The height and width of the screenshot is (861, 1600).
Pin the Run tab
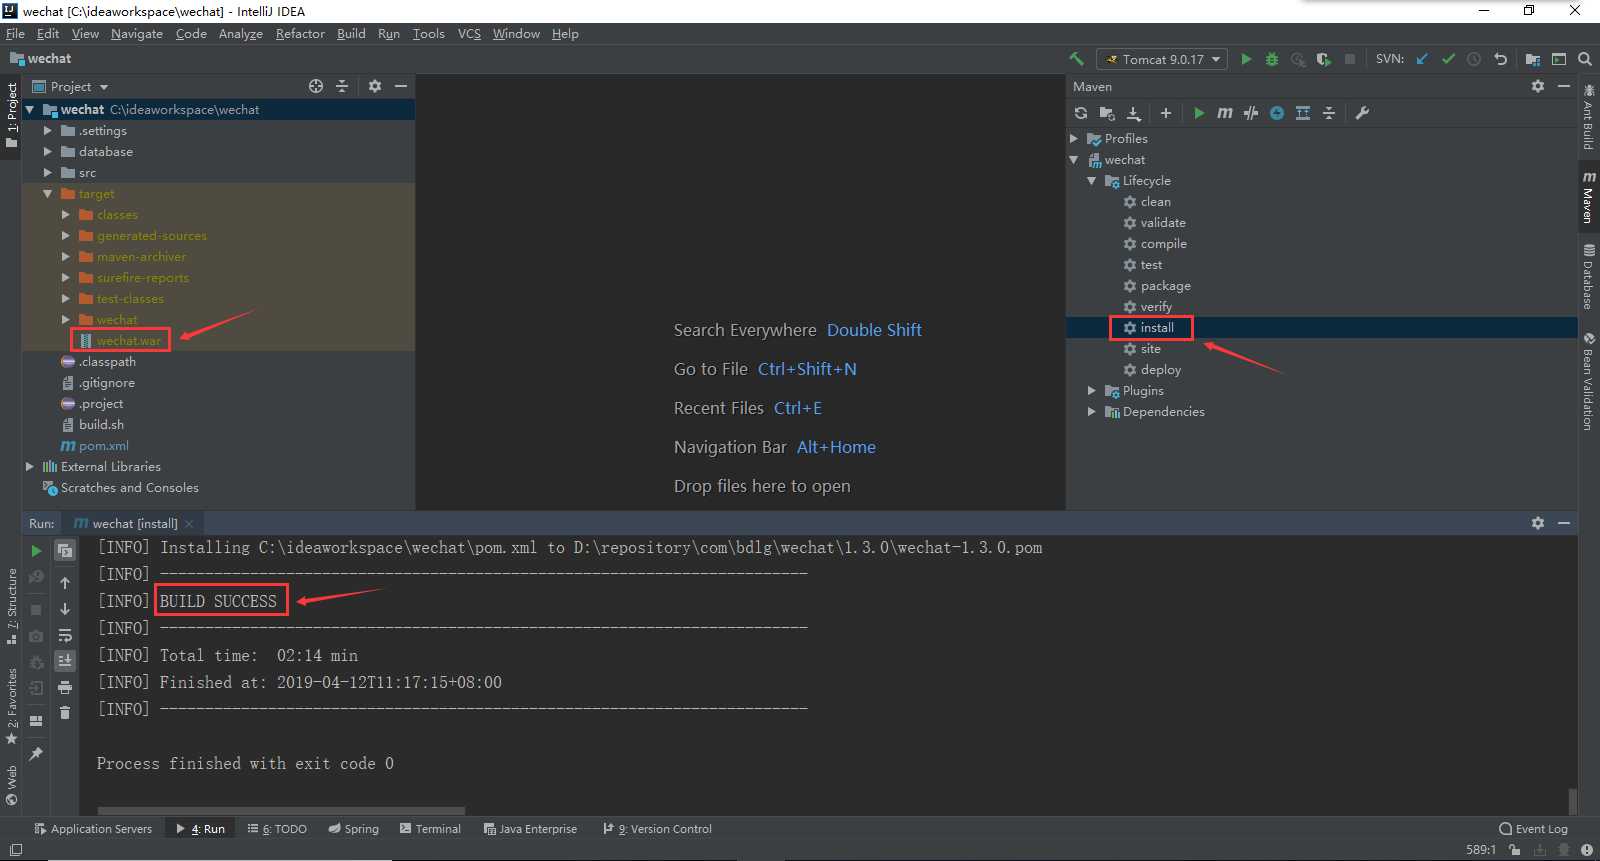point(36,754)
